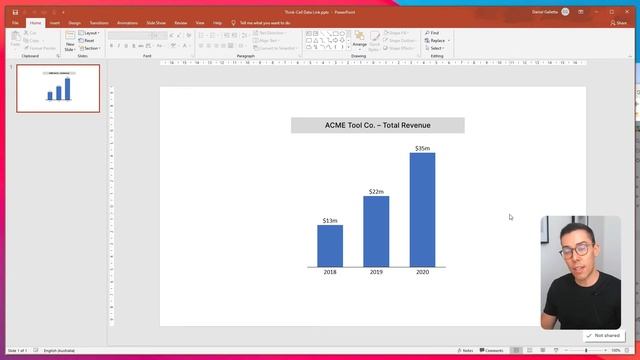Viewport: 640px width, 360px height.
Task: Open the Design tab
Action: pos(74,23)
